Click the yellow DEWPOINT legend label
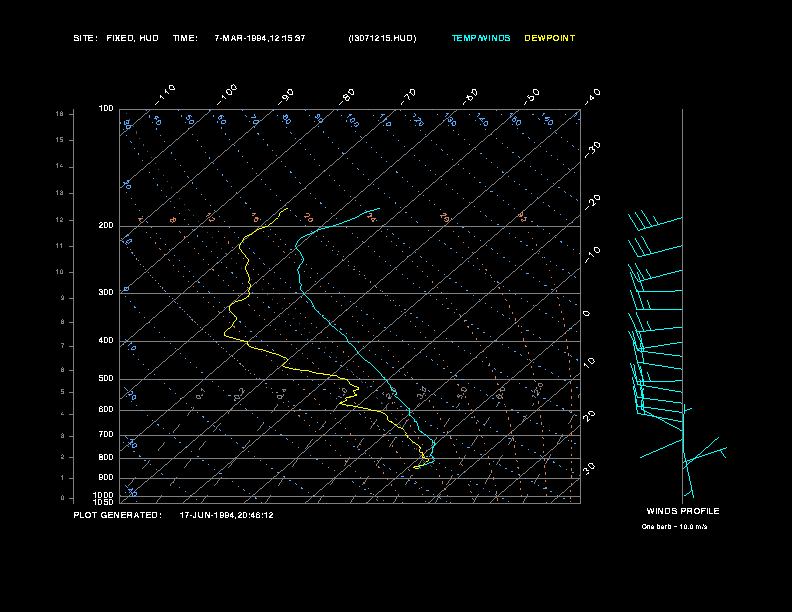The width and height of the screenshot is (792, 612). [x=549, y=38]
